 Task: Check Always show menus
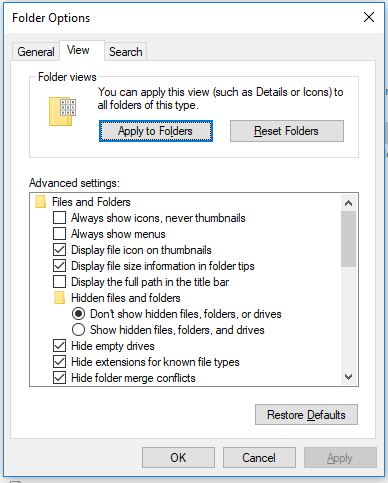[x=59, y=234]
